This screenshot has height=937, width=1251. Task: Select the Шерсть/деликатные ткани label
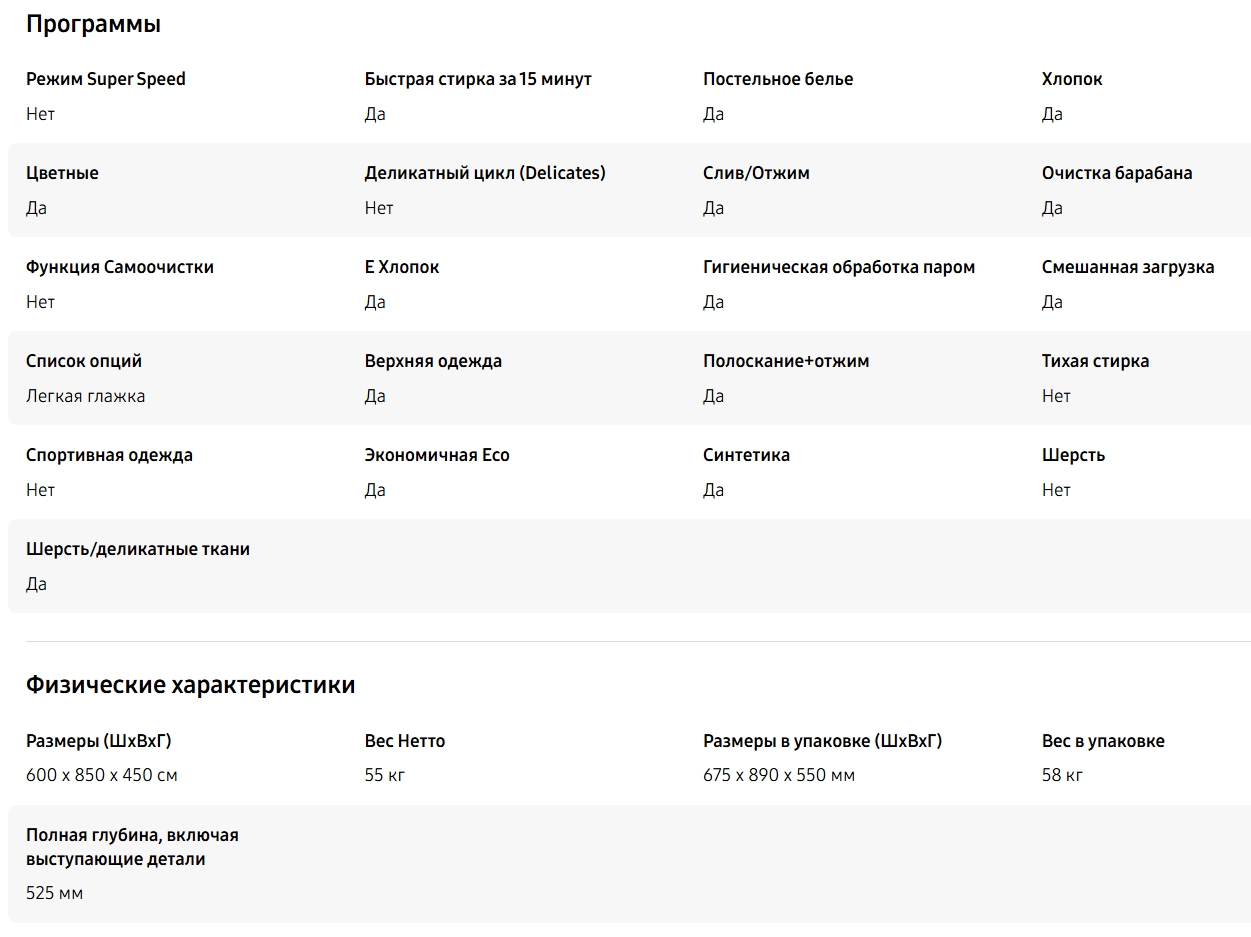pos(138,549)
